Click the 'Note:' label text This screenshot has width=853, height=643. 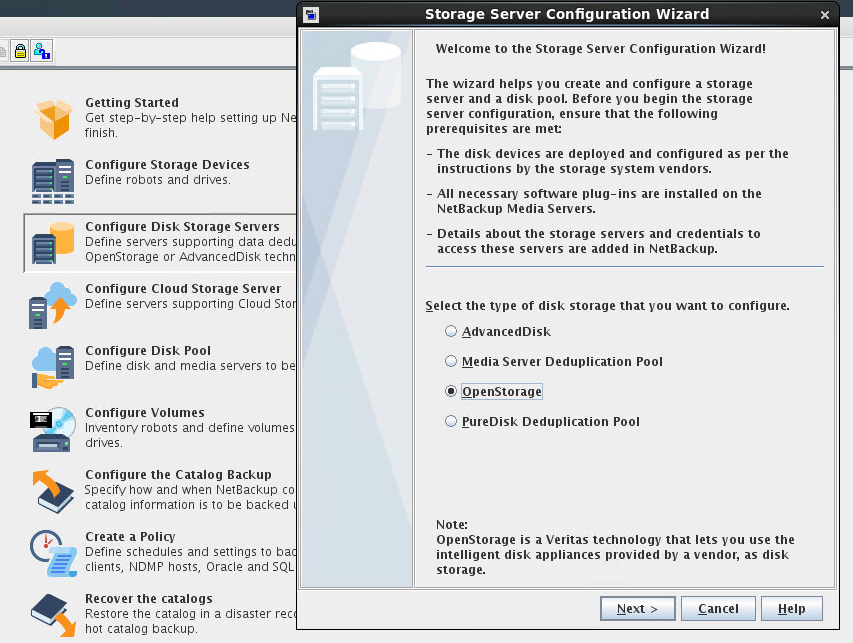click(x=452, y=524)
